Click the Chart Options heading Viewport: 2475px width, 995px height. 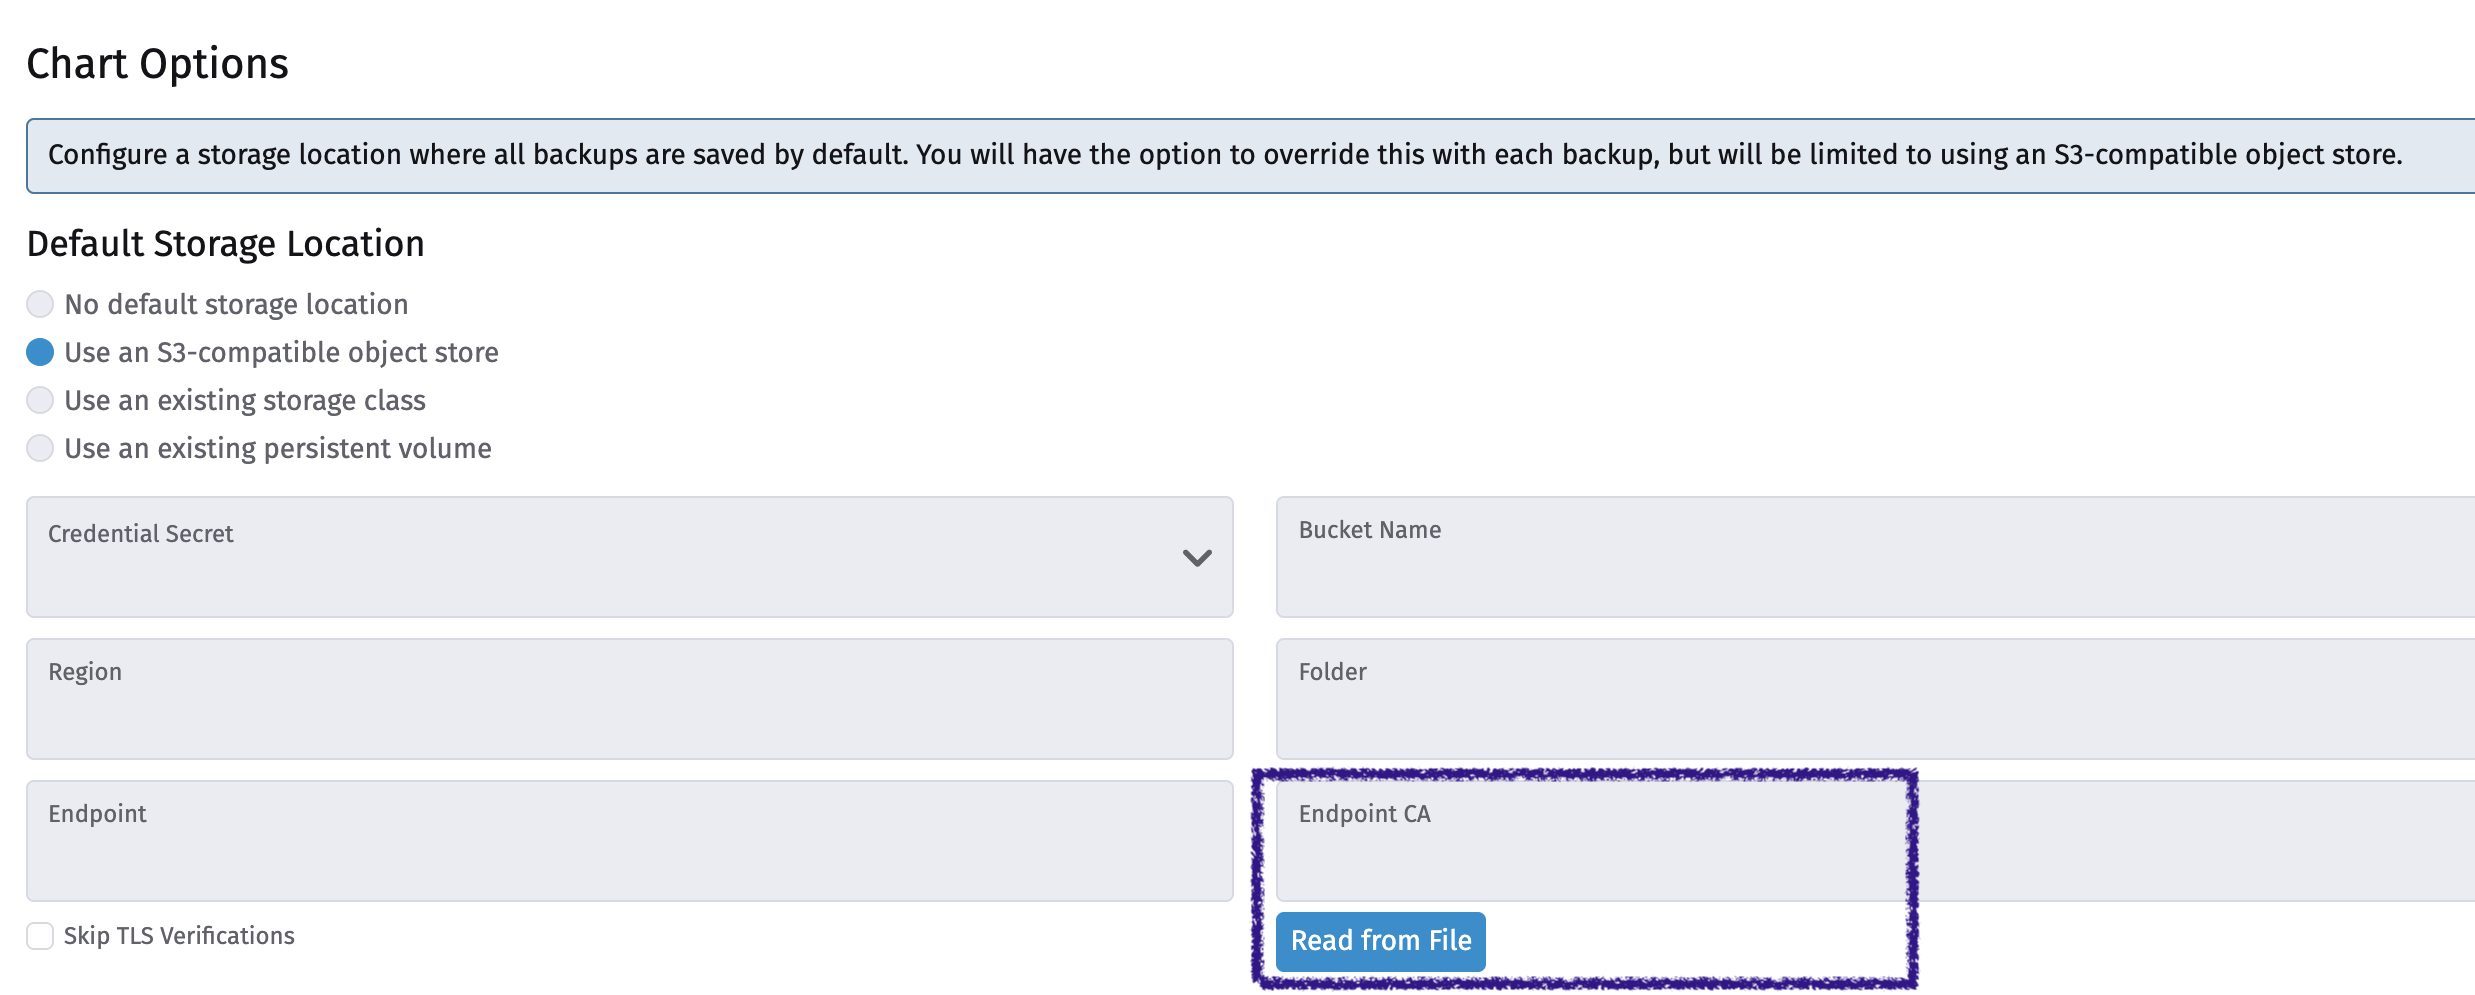pos(157,62)
